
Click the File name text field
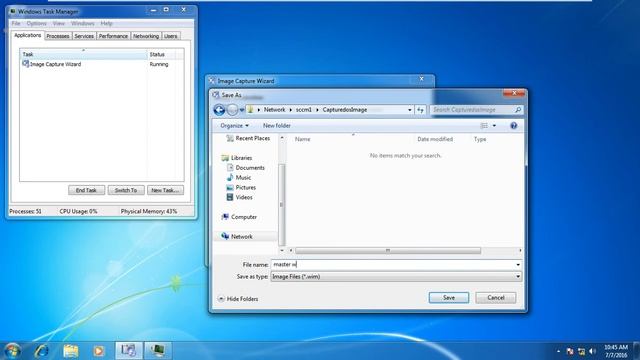tap(393, 264)
